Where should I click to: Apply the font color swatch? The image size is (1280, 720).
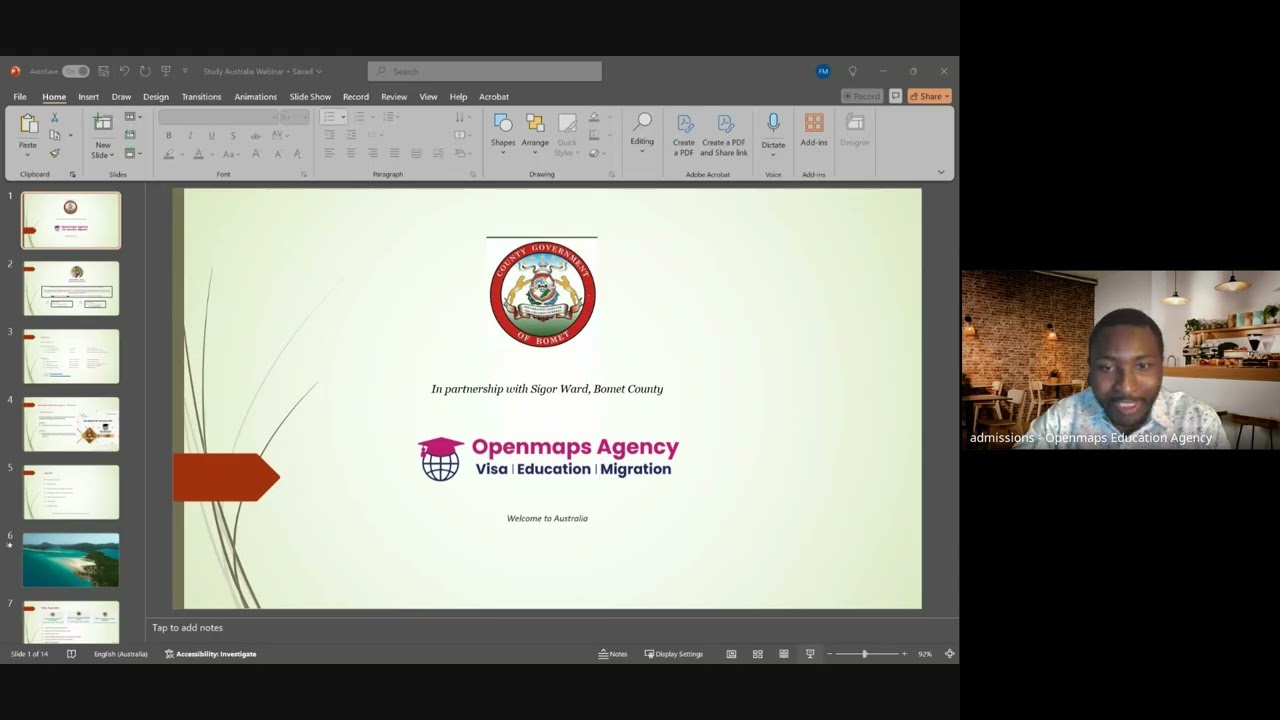click(200, 154)
